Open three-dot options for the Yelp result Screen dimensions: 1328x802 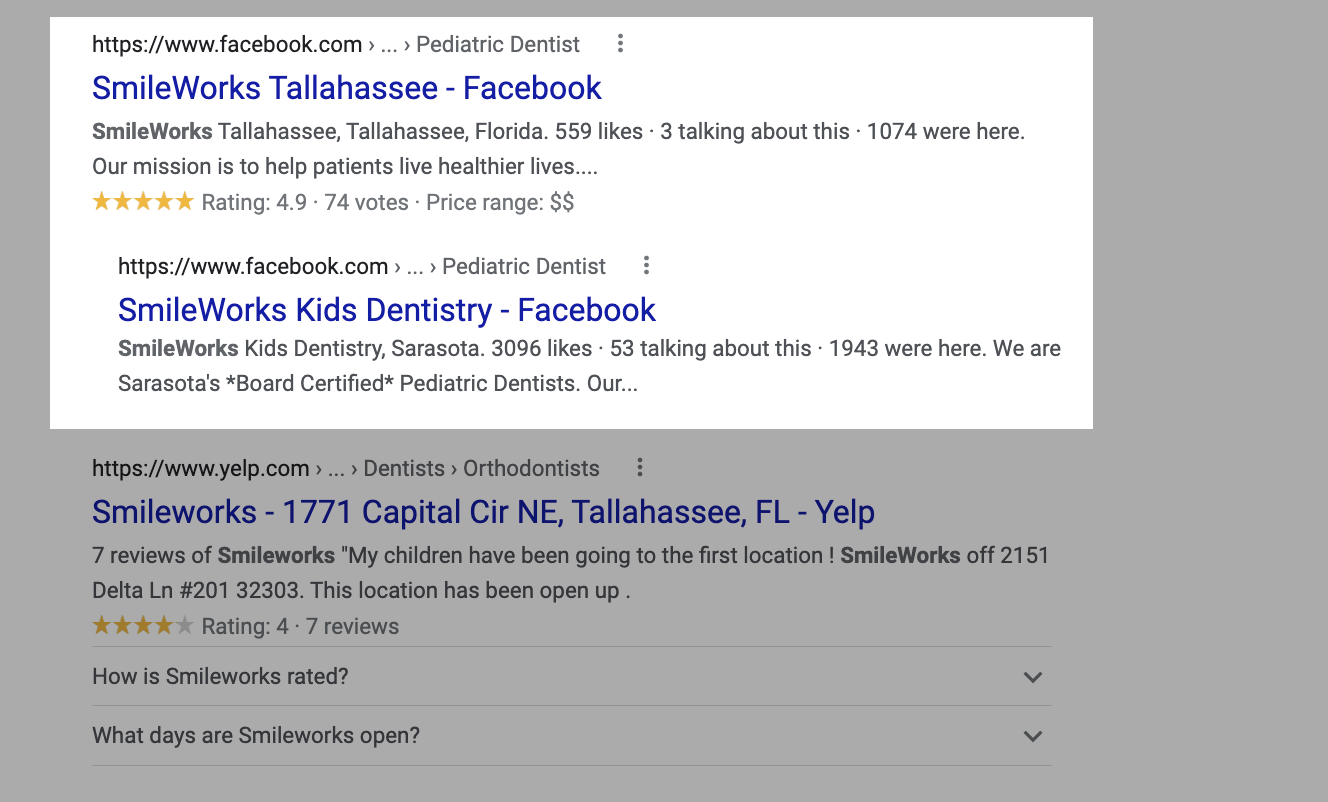tap(640, 468)
